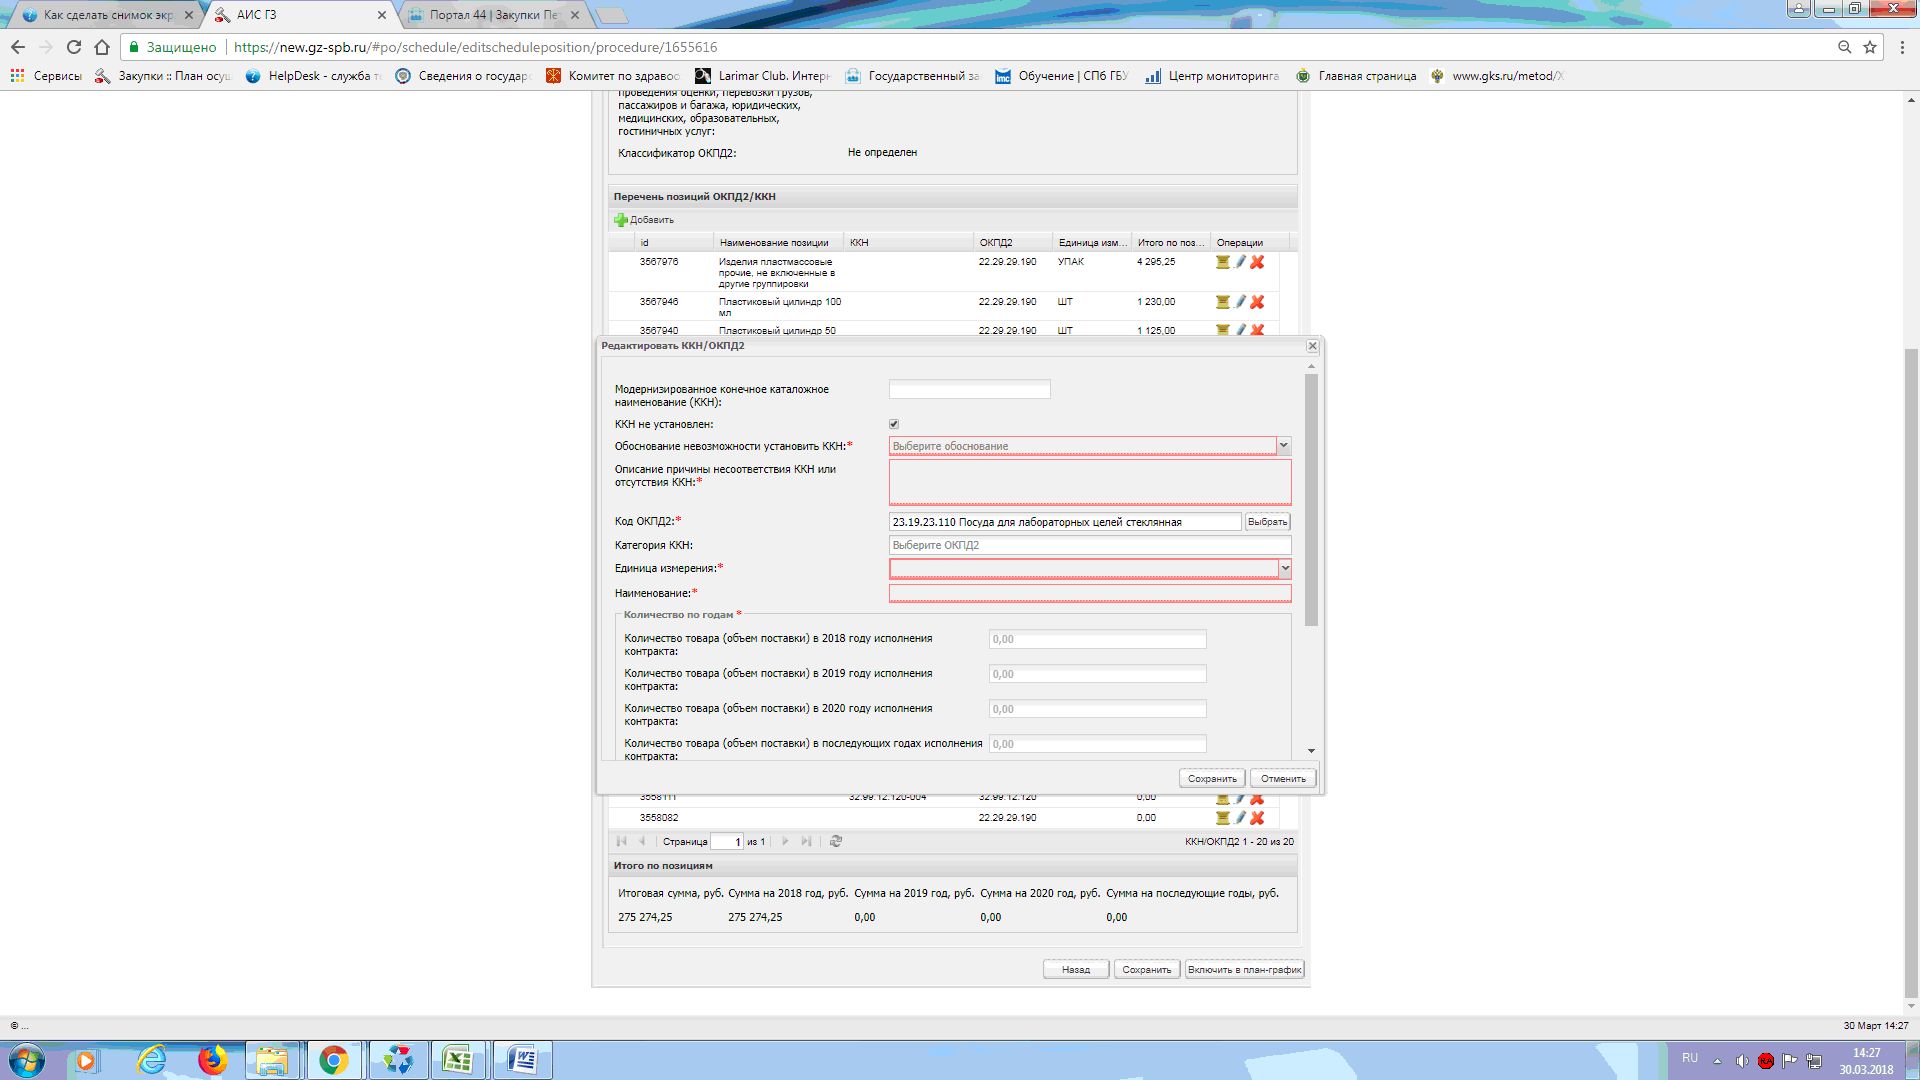Go to next page arrow in grid

785,842
